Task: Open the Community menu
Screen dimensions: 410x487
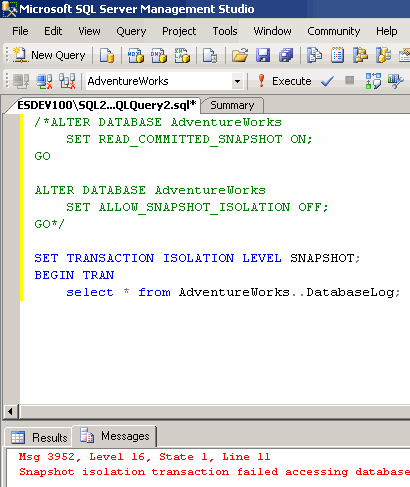Action: click(x=334, y=31)
